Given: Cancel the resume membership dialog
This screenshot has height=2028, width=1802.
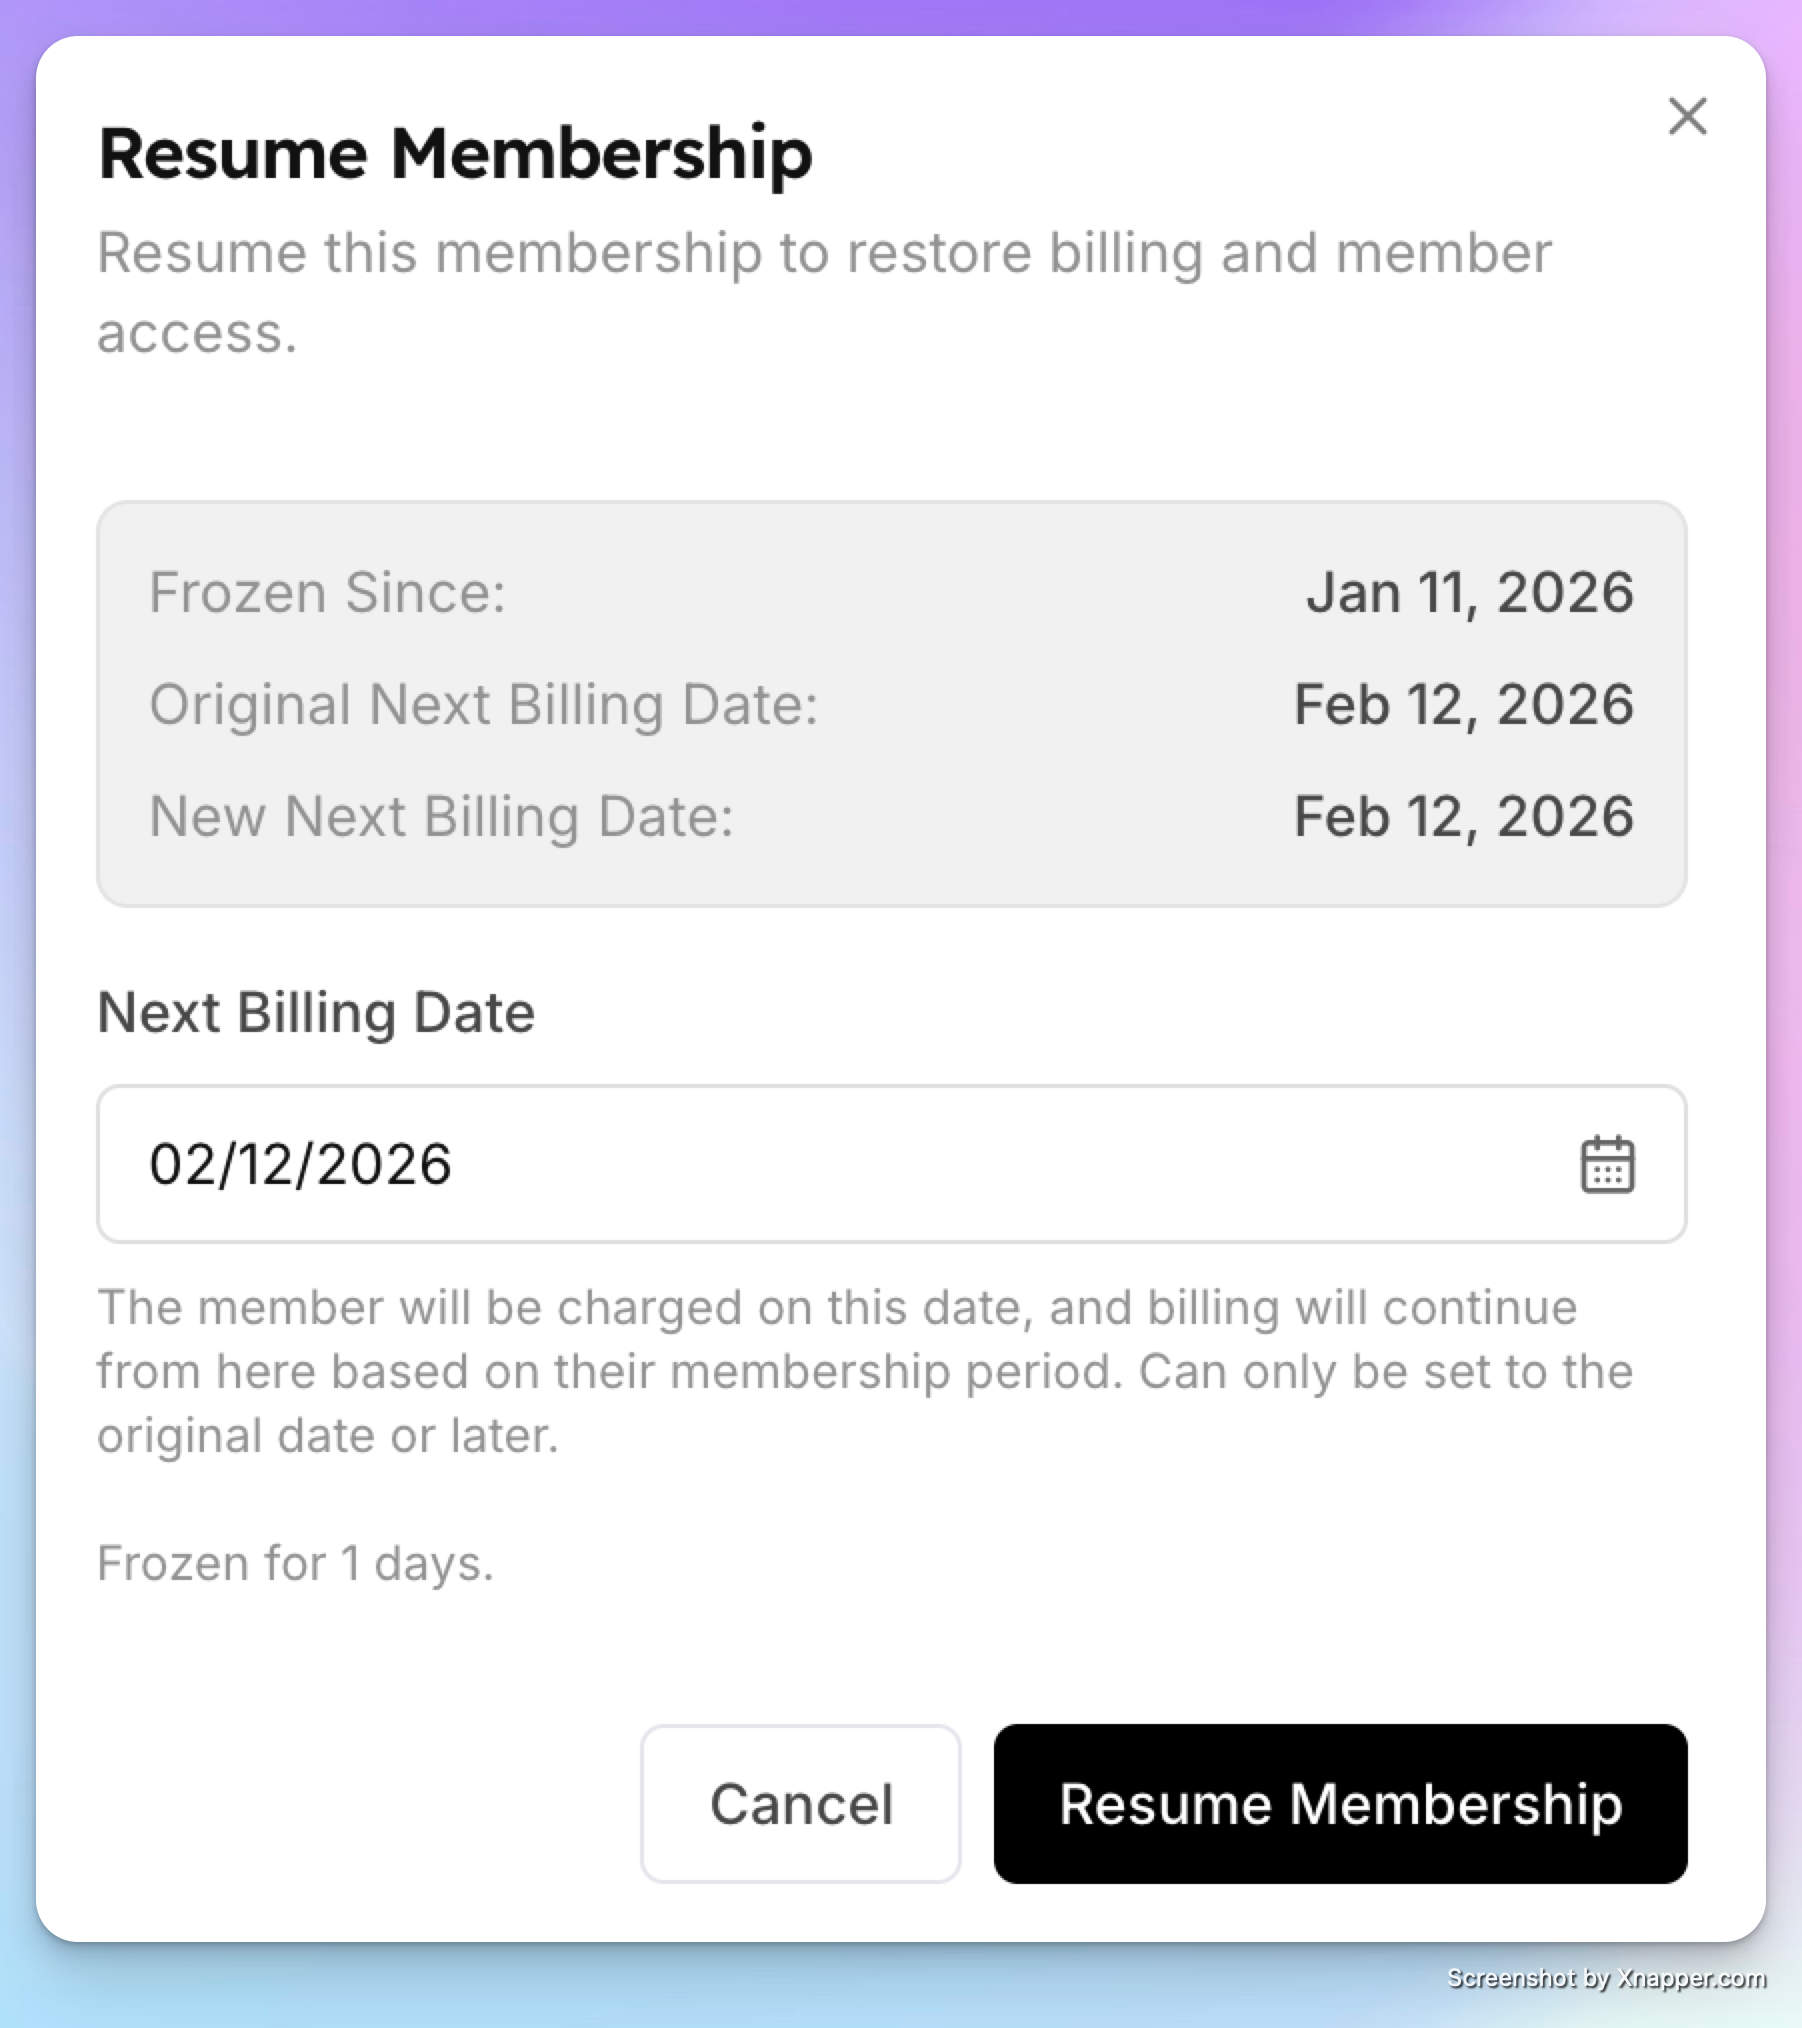Looking at the screenshot, I should pyautogui.click(x=801, y=1803).
